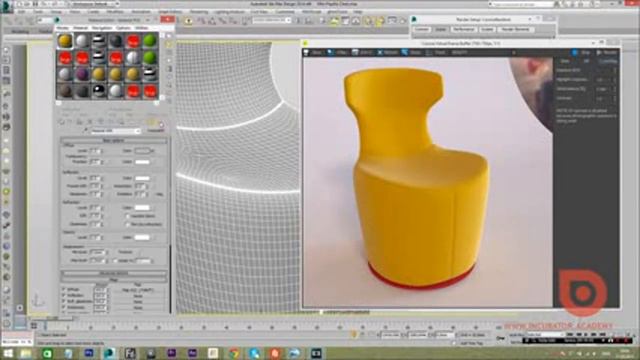Open Skype from taskbar

pos(254,353)
